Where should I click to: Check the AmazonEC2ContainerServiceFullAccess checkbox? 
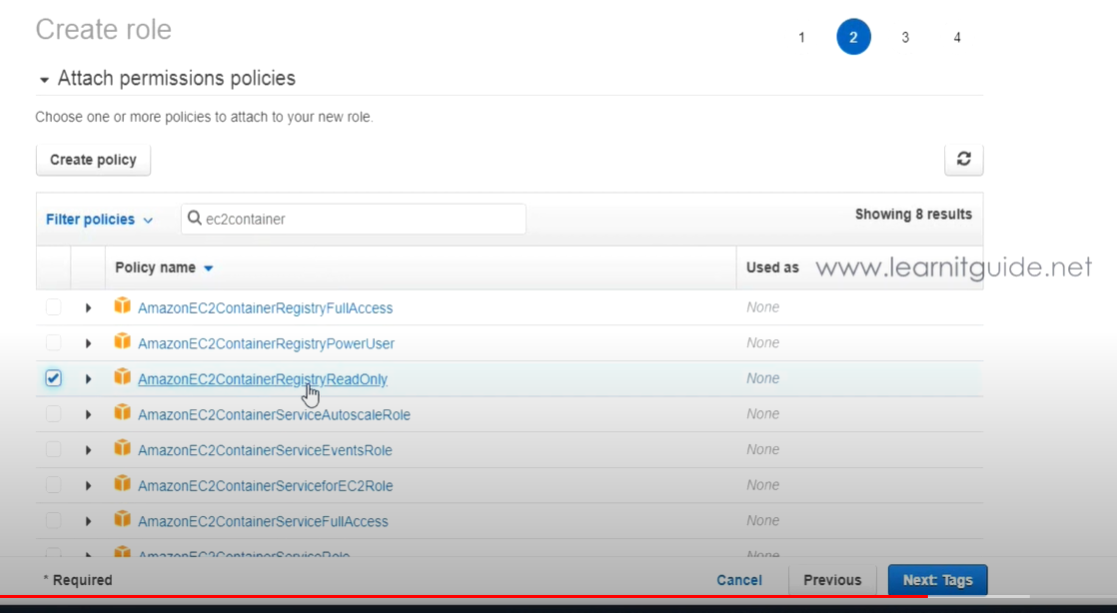click(x=53, y=520)
